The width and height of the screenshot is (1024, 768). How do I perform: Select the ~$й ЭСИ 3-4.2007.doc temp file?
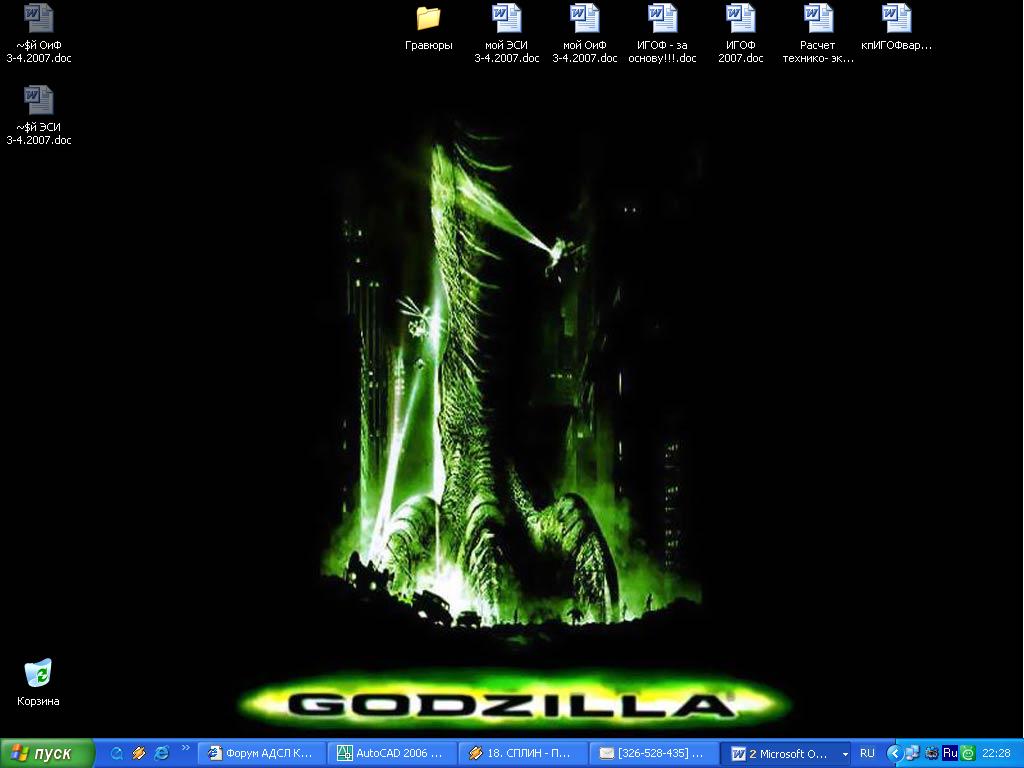pos(38,100)
